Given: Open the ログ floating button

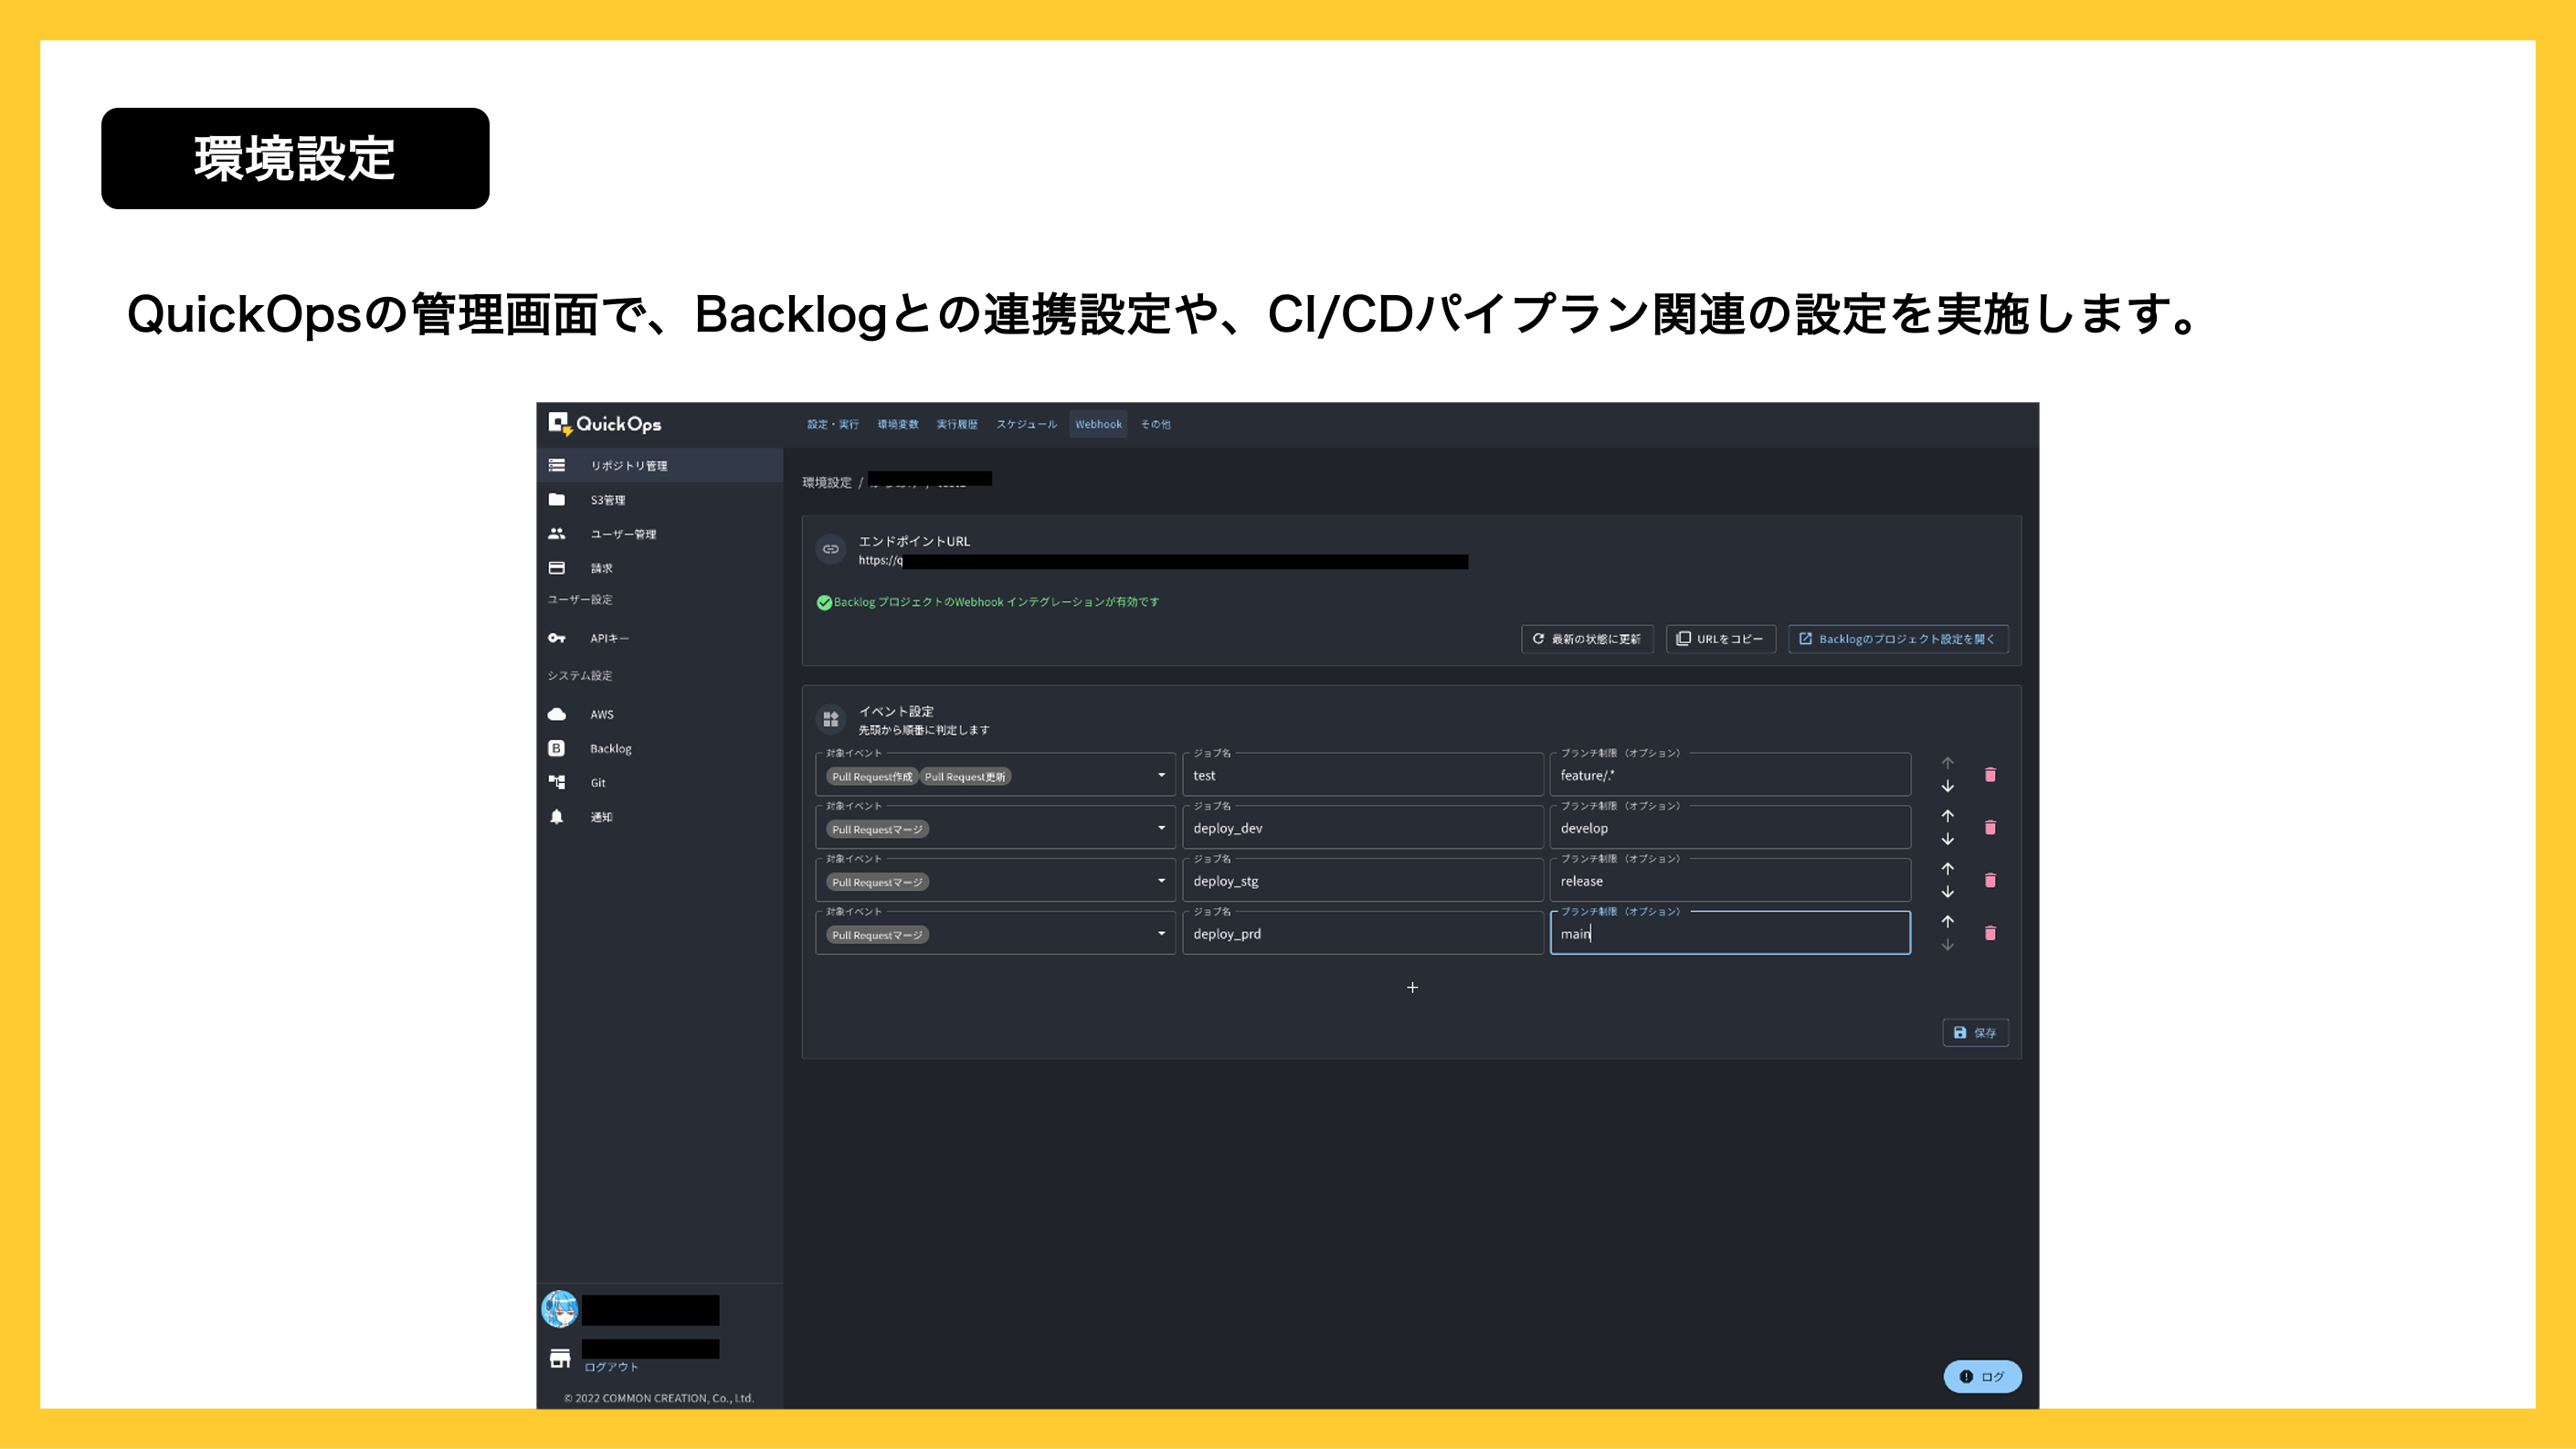Looking at the screenshot, I should 1982,1377.
